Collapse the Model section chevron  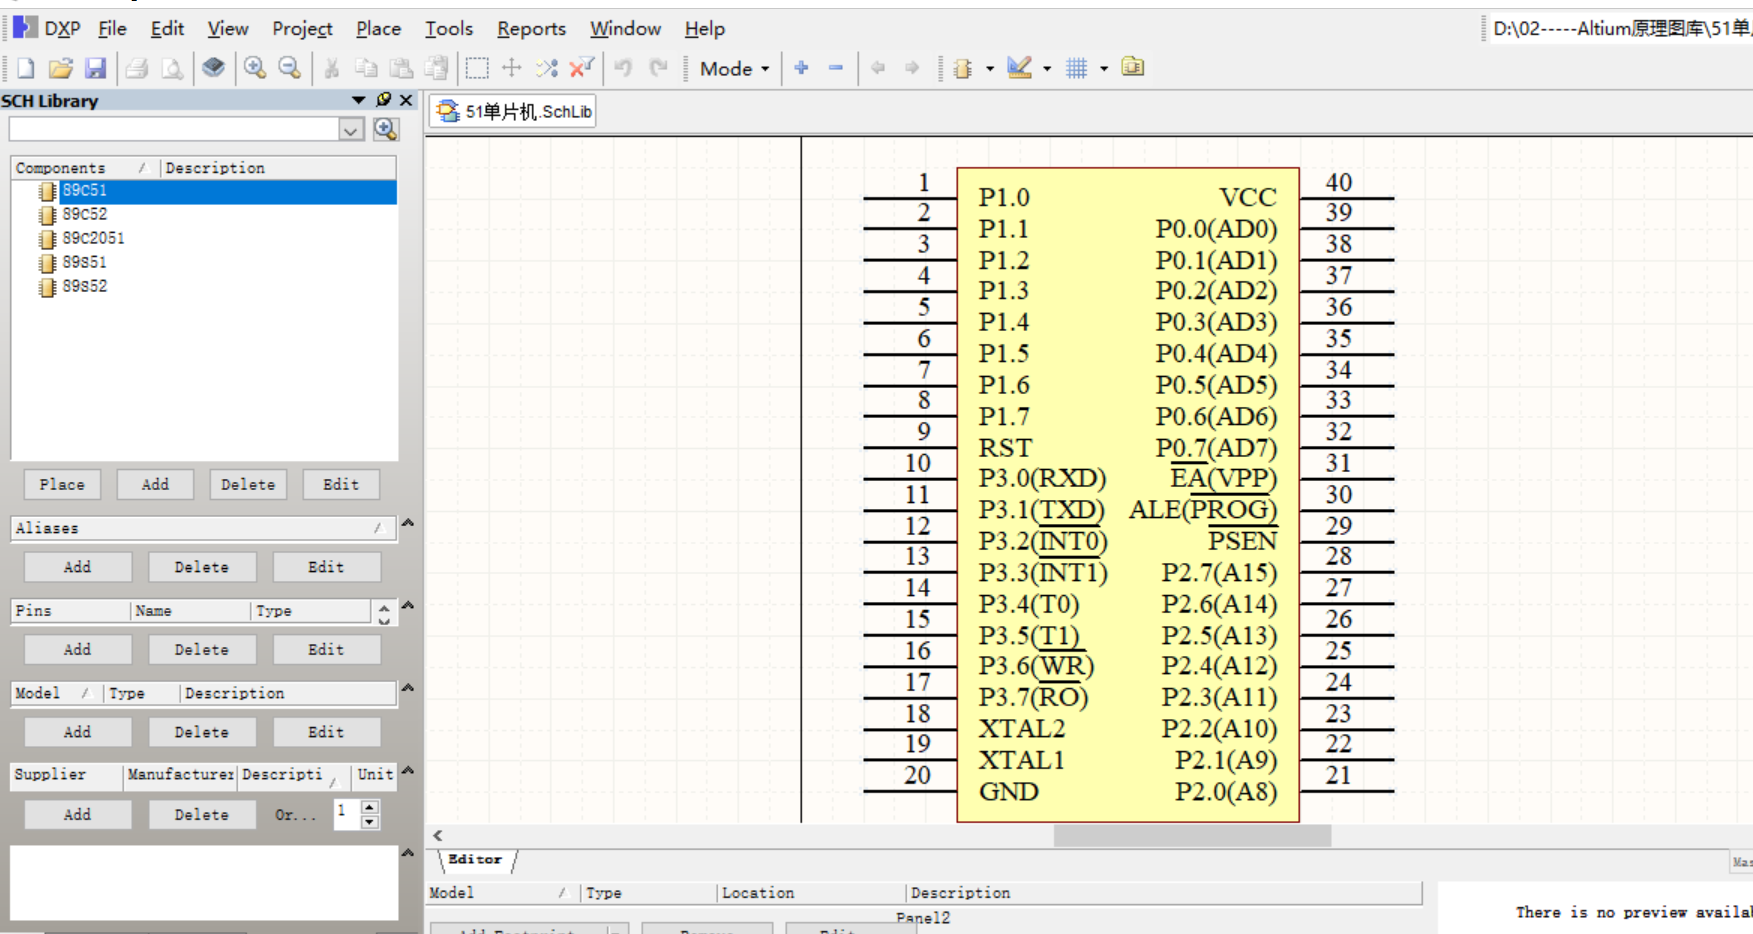pos(408,688)
